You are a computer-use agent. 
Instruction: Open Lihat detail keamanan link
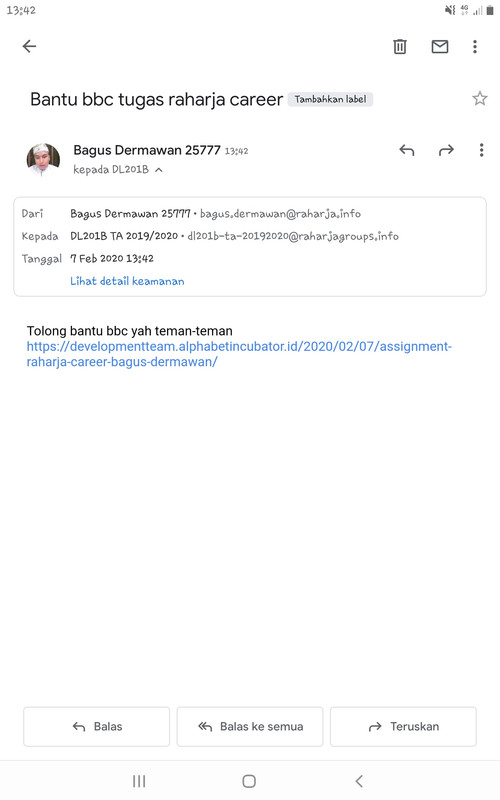pos(127,281)
